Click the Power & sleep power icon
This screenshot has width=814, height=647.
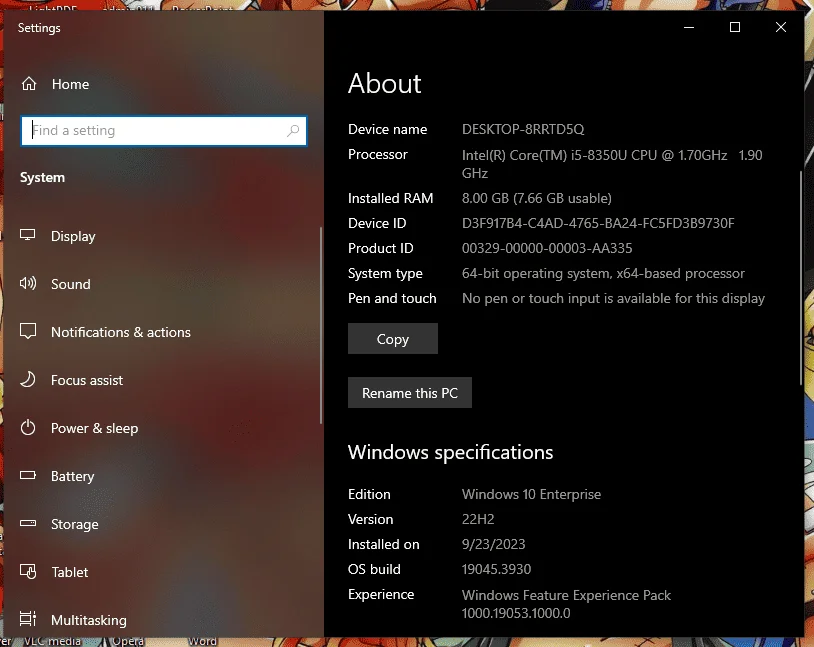(28, 428)
